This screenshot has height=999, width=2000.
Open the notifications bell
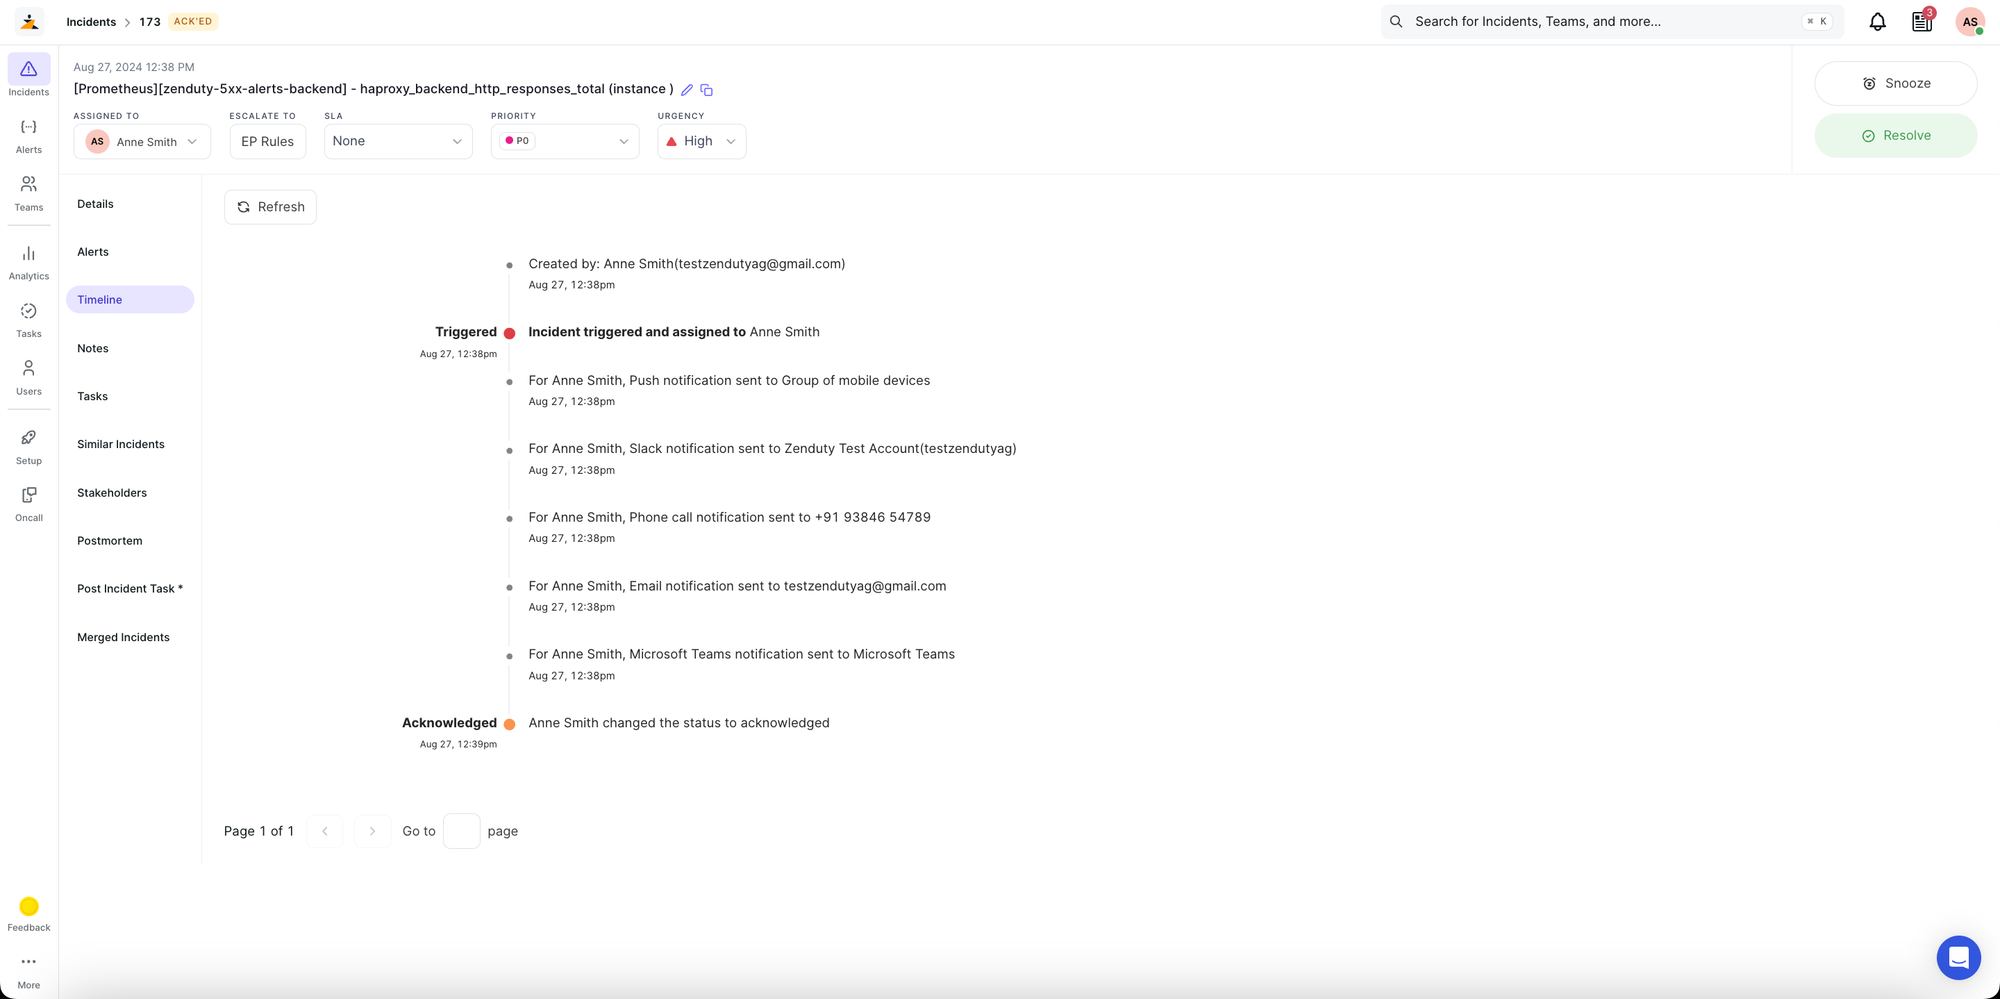1877,22
